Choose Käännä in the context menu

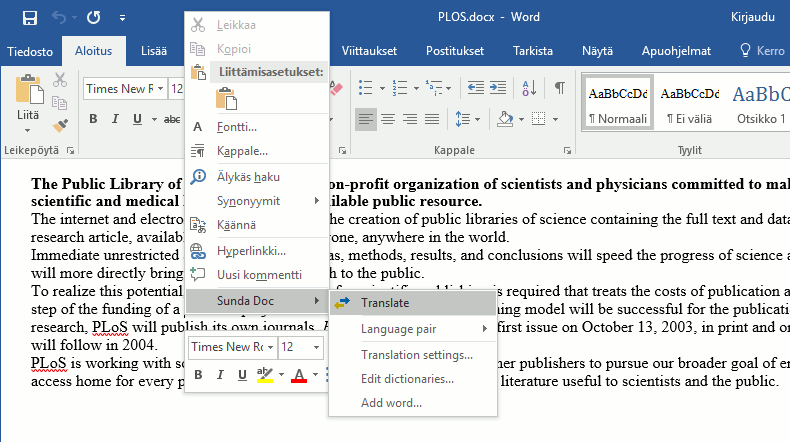(257, 225)
